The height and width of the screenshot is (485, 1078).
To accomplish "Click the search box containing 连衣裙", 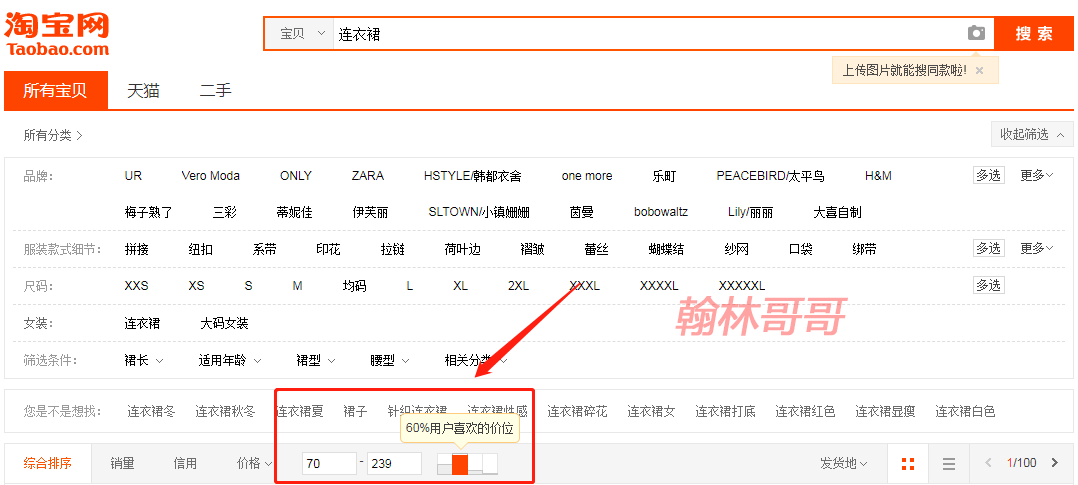I will coord(650,34).
